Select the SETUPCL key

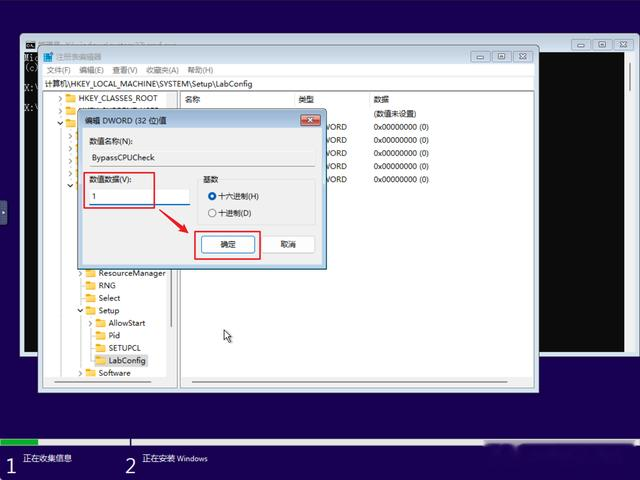124,348
